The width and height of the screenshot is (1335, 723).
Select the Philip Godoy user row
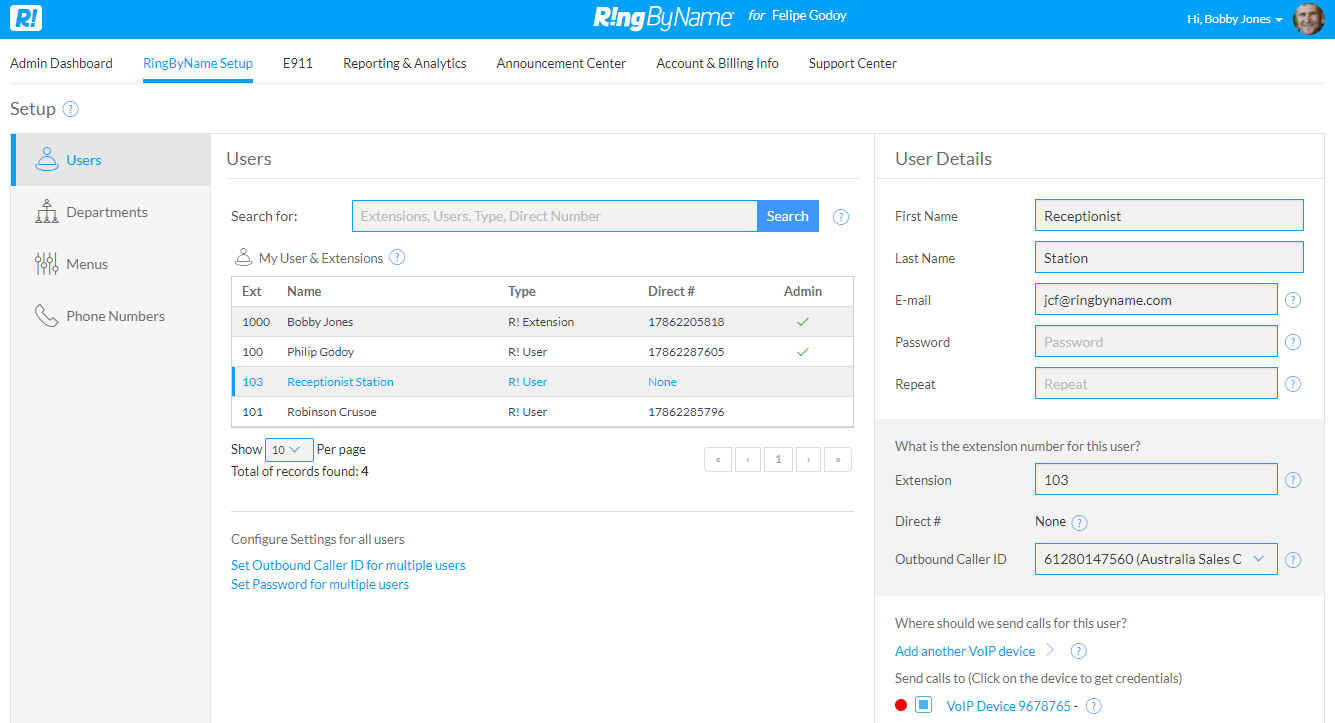point(543,352)
